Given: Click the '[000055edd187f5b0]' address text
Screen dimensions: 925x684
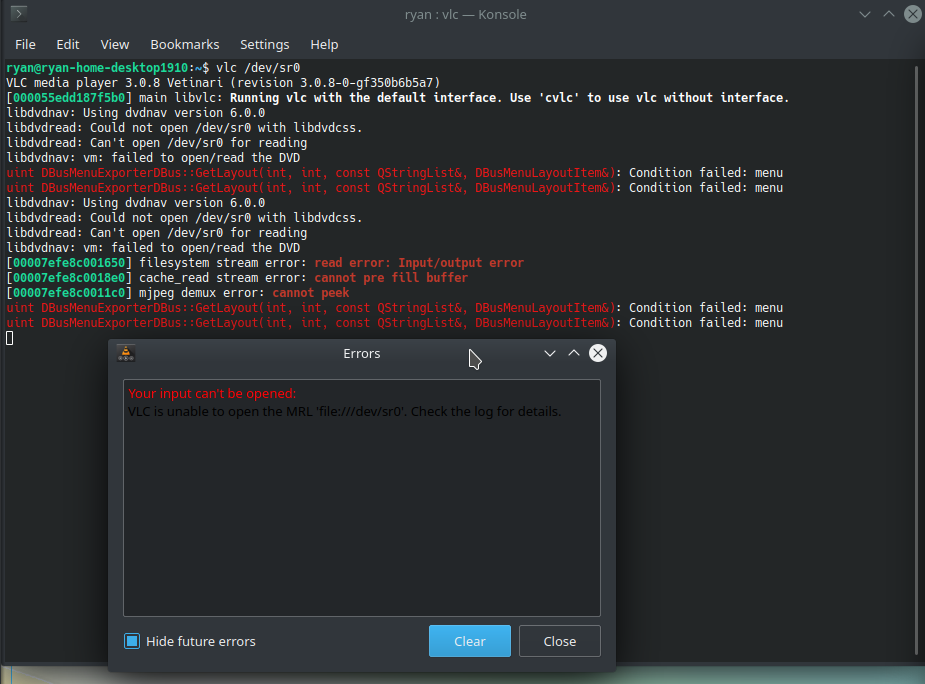Looking at the screenshot, I should [69, 98].
